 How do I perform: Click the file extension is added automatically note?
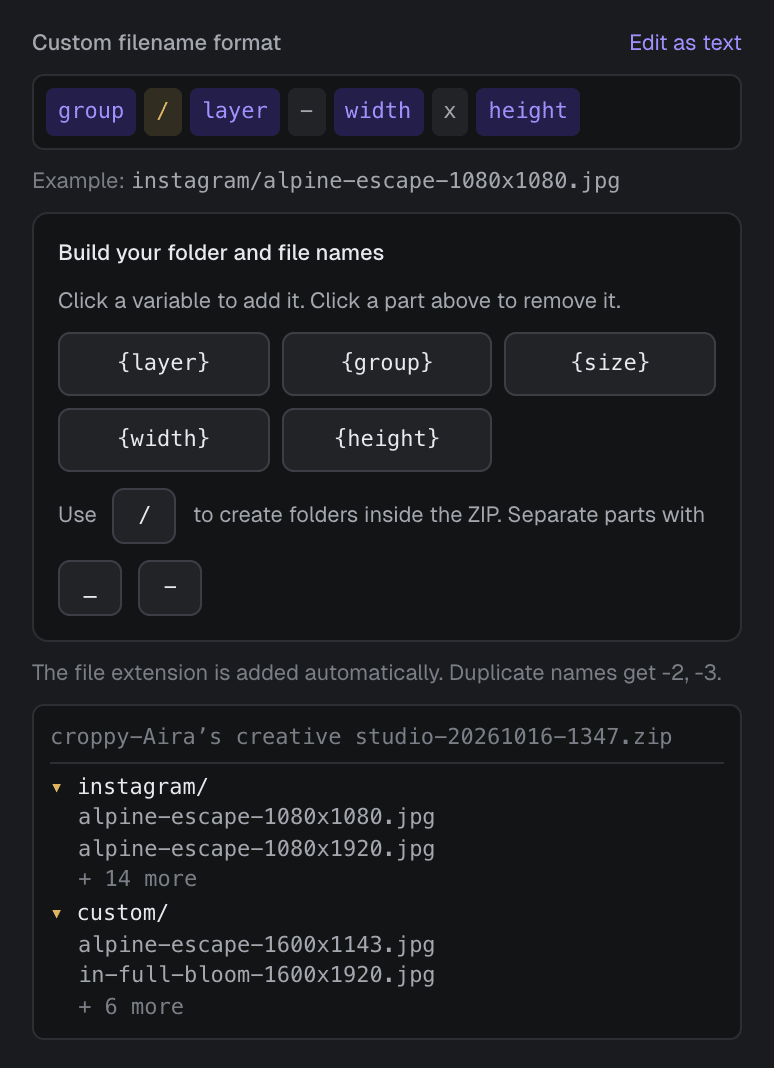coord(376,673)
